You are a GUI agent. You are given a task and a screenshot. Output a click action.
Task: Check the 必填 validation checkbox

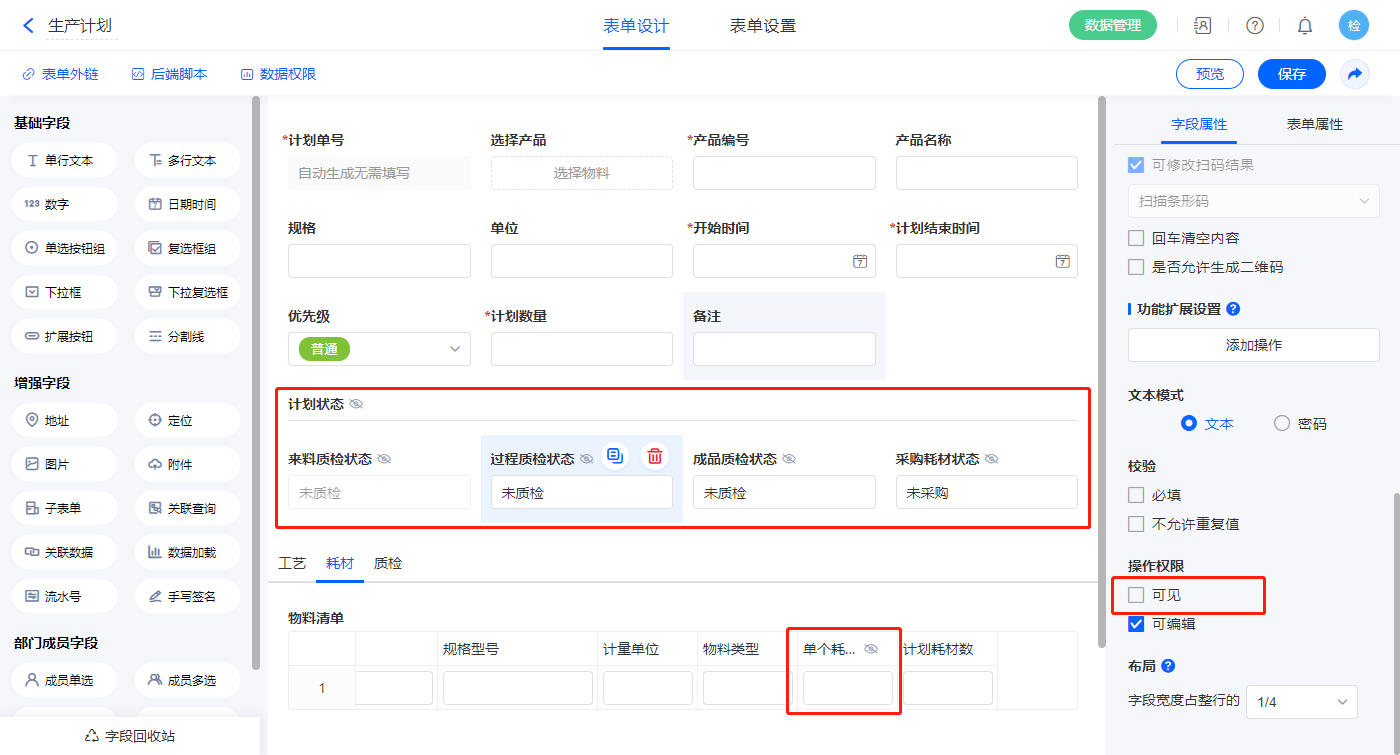(x=1136, y=495)
